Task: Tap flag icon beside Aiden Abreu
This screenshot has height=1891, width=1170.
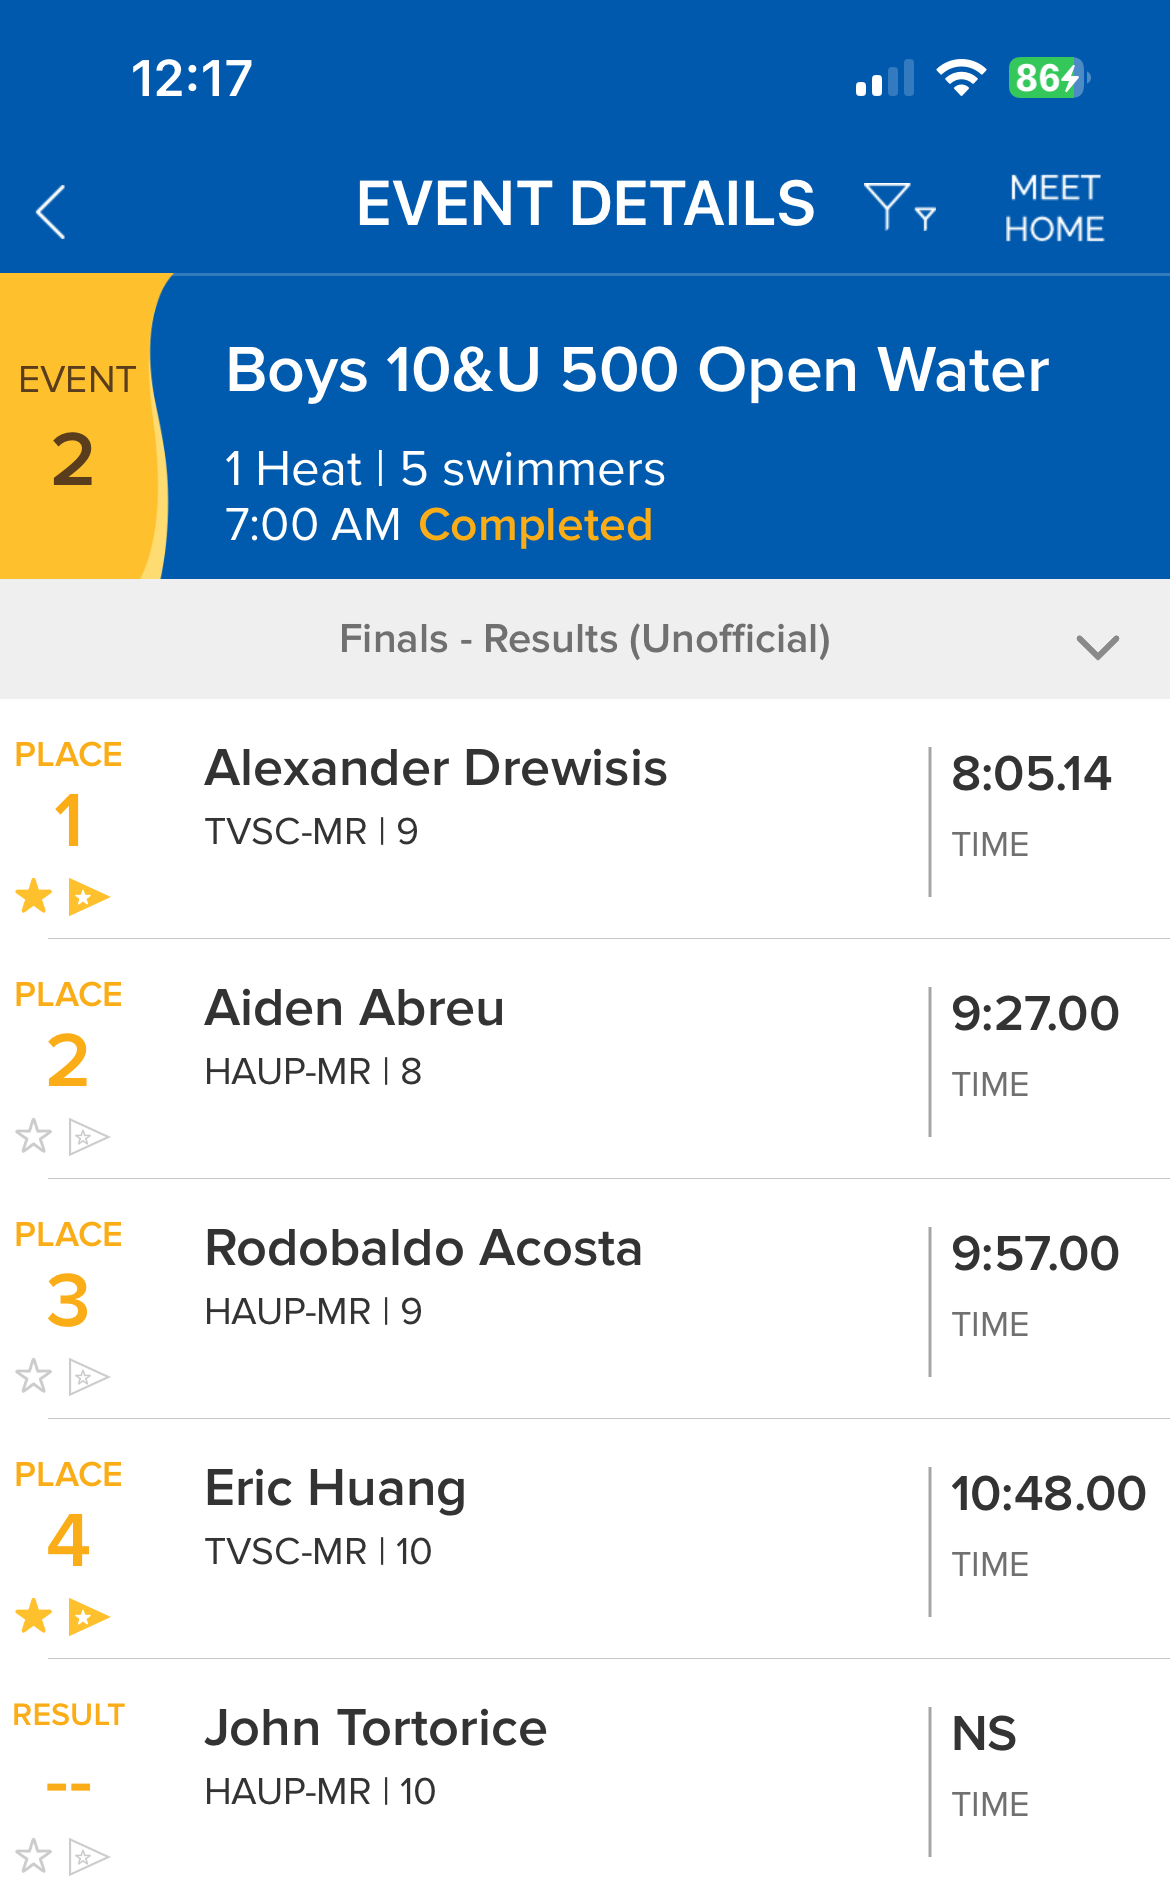Action: coord(88,1137)
